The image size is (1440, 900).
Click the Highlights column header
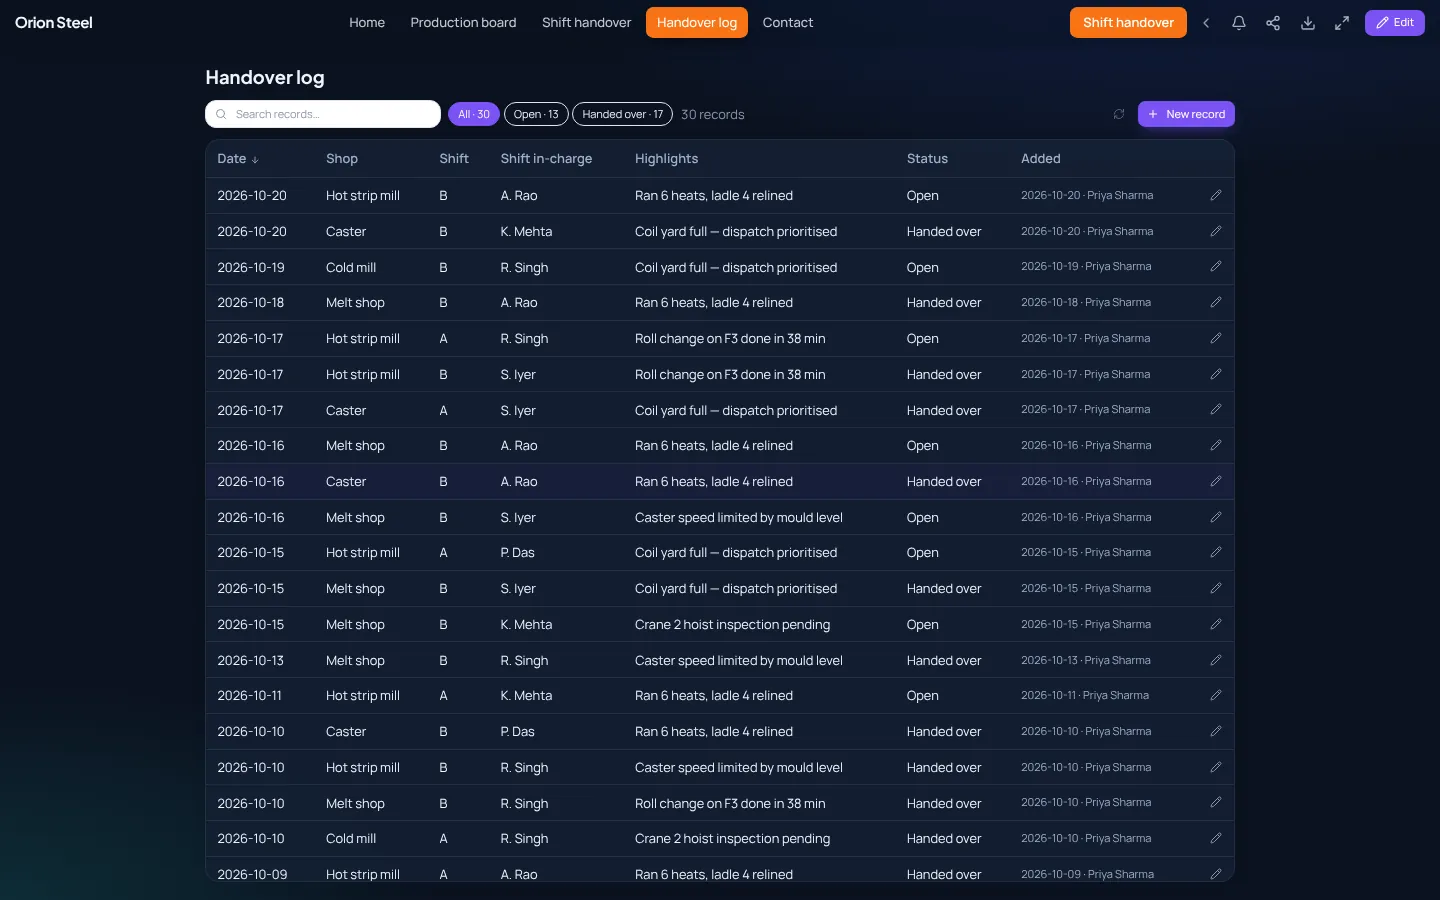(666, 159)
